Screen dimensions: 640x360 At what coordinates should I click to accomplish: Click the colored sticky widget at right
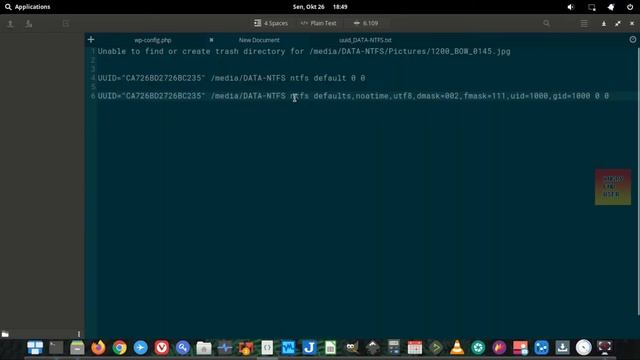click(x=613, y=187)
